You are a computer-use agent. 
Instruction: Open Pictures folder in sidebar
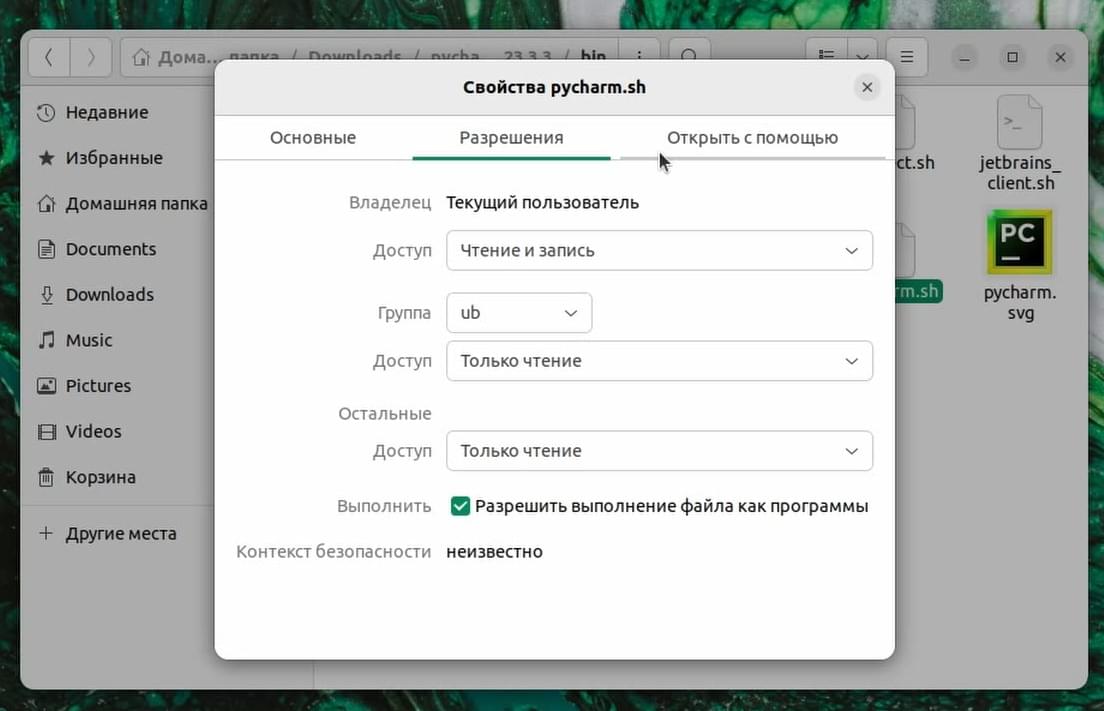click(84, 386)
